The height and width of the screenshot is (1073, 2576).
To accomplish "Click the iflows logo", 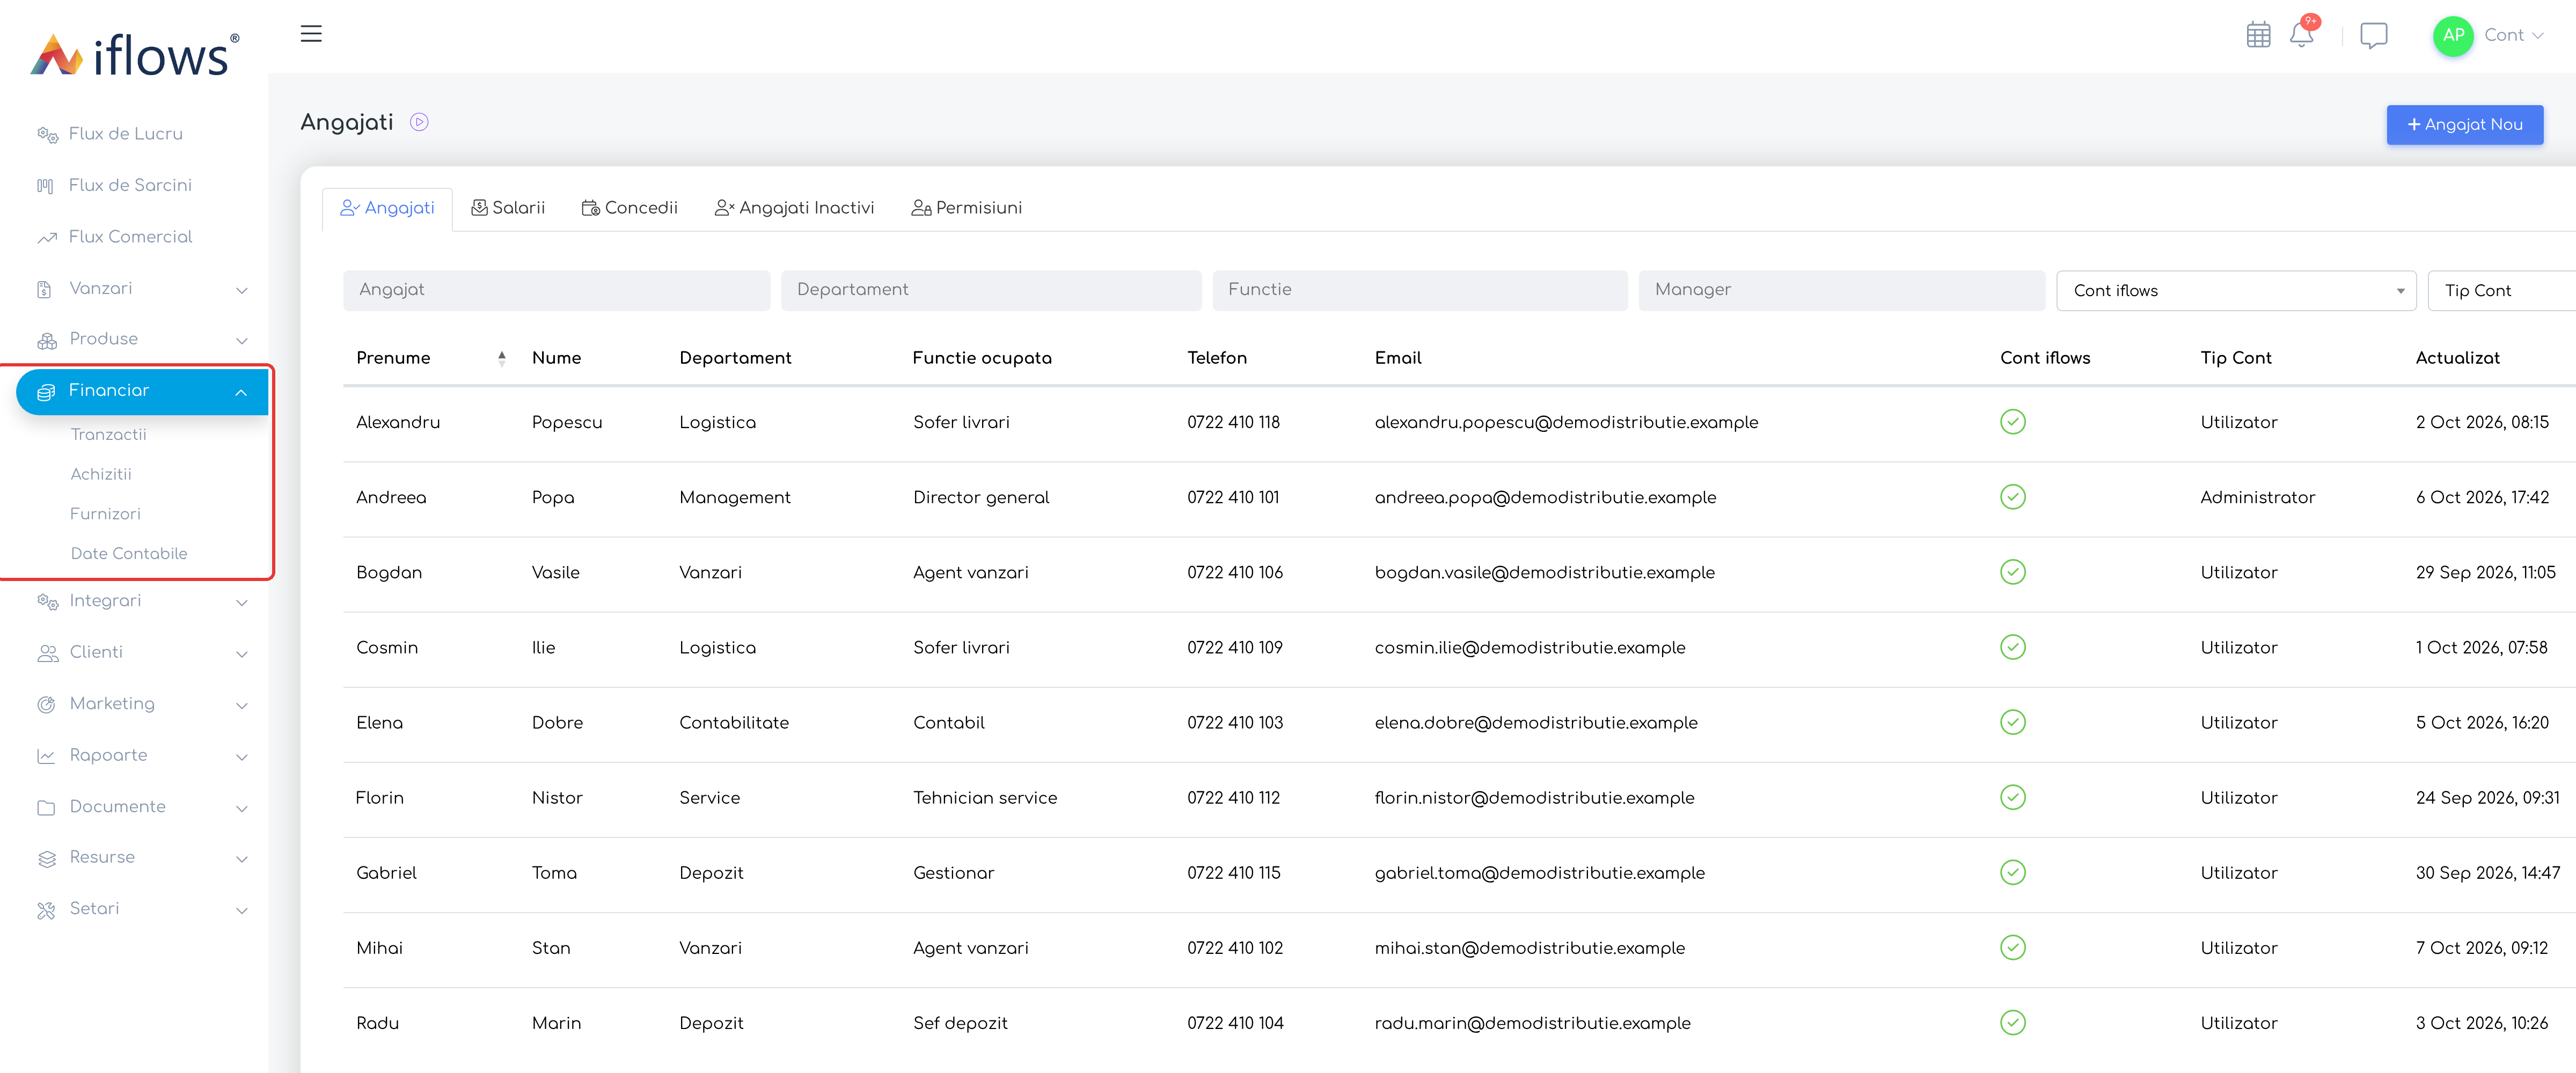I will [x=135, y=55].
